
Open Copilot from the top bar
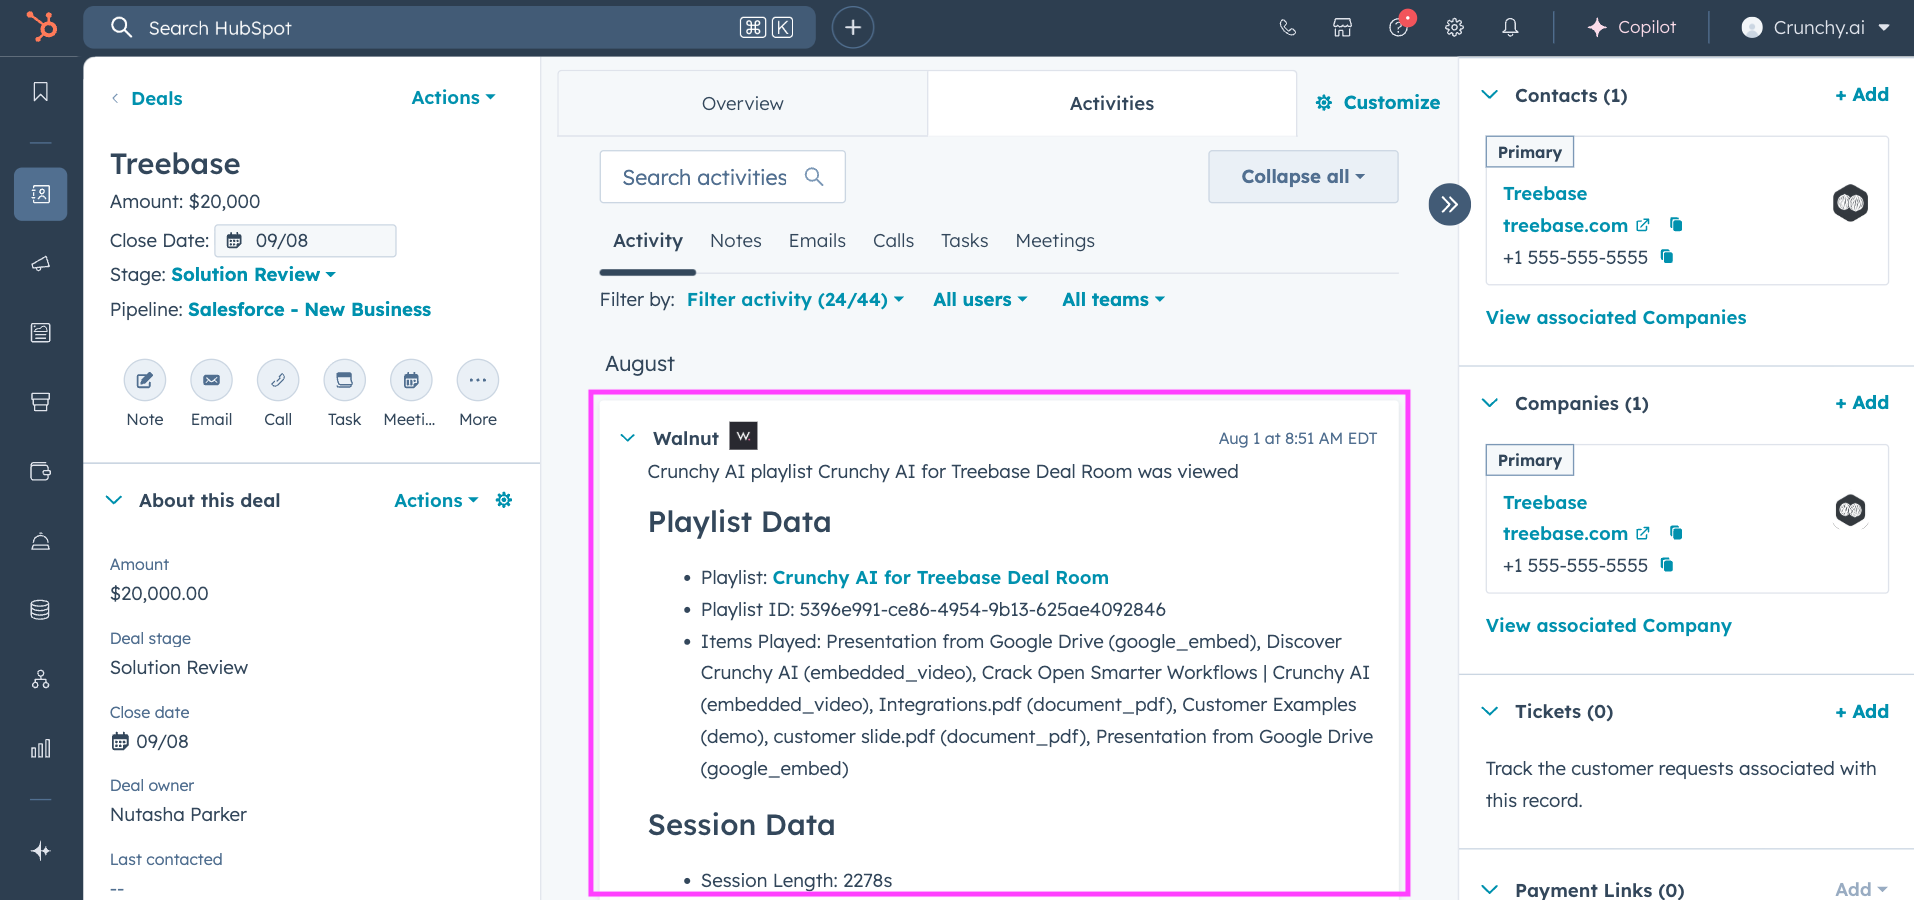point(1632,27)
